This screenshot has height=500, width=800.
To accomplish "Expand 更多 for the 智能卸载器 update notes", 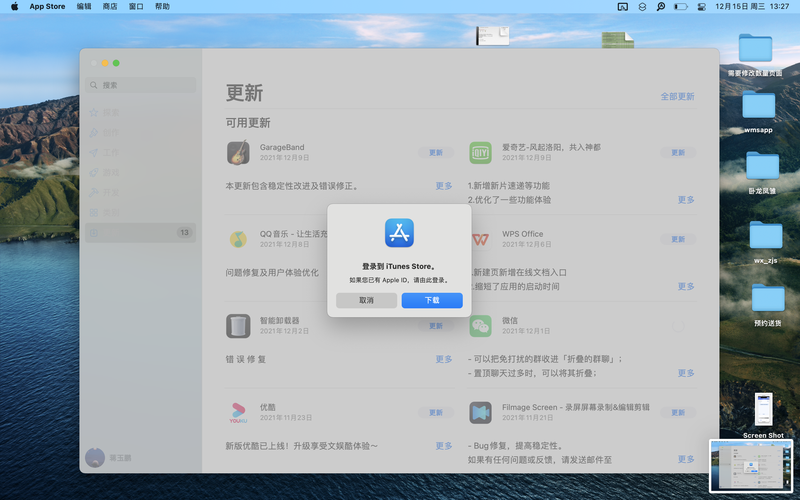I will tap(444, 359).
